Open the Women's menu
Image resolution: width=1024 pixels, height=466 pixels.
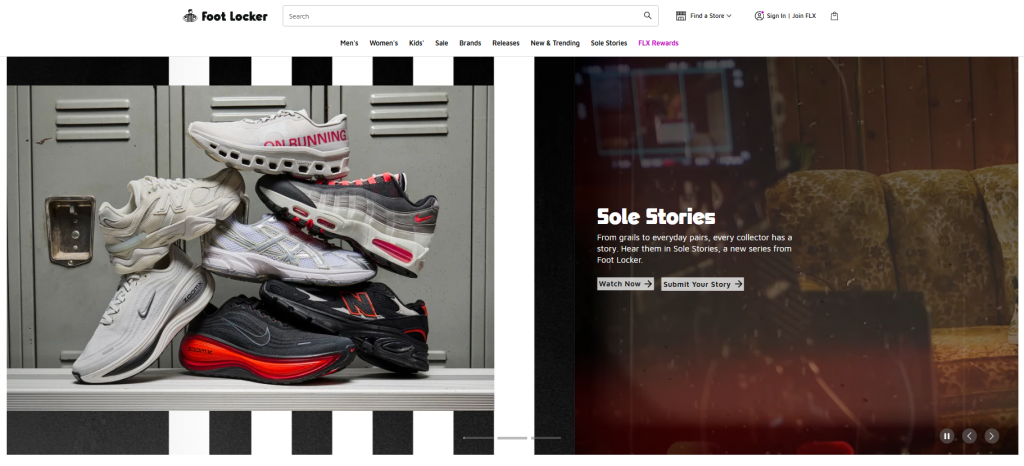pos(383,43)
